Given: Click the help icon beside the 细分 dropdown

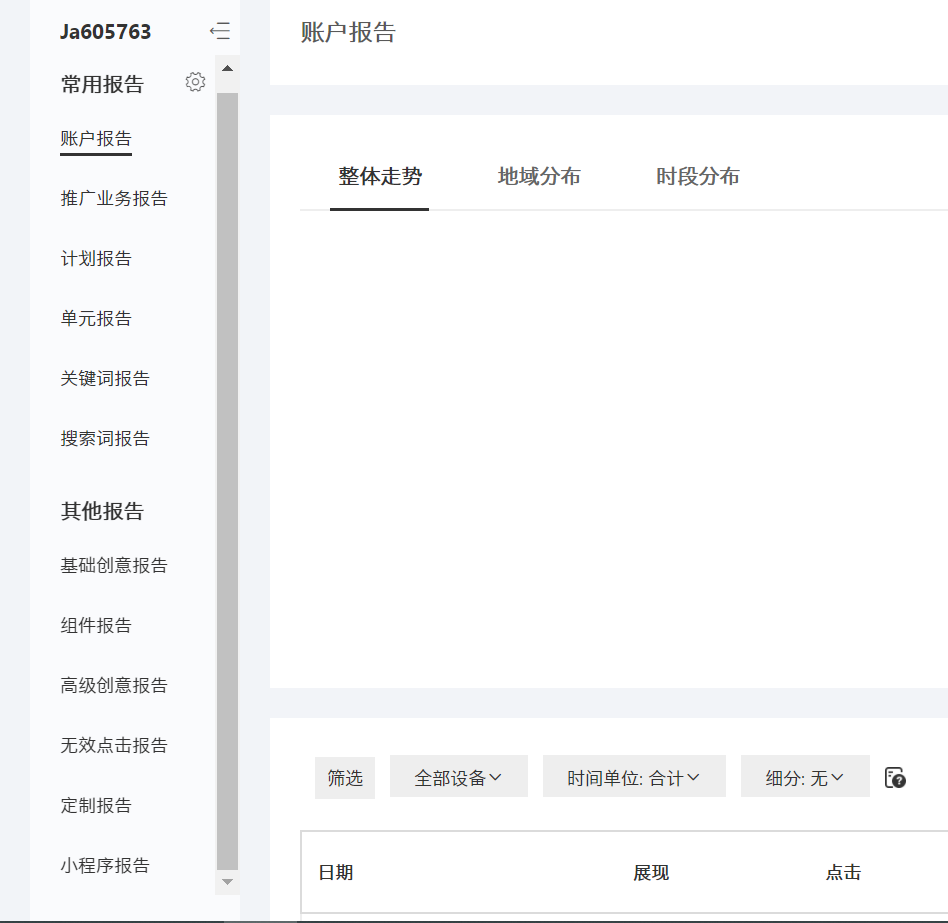Looking at the screenshot, I should 895,778.
